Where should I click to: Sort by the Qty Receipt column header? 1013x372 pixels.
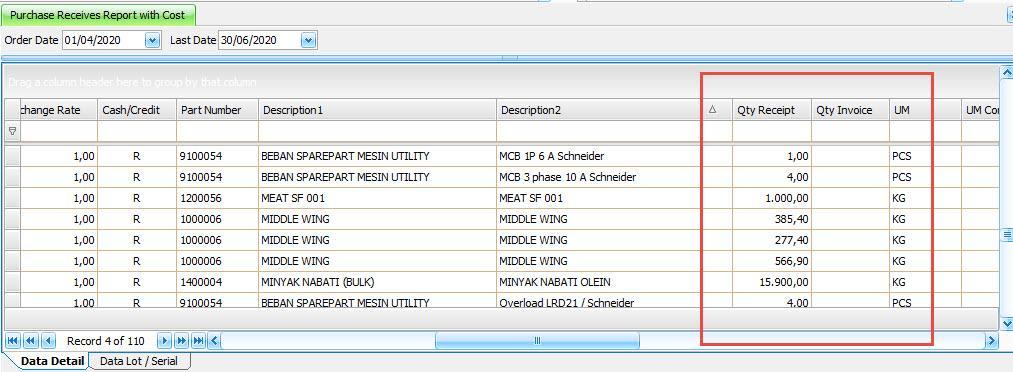772,110
